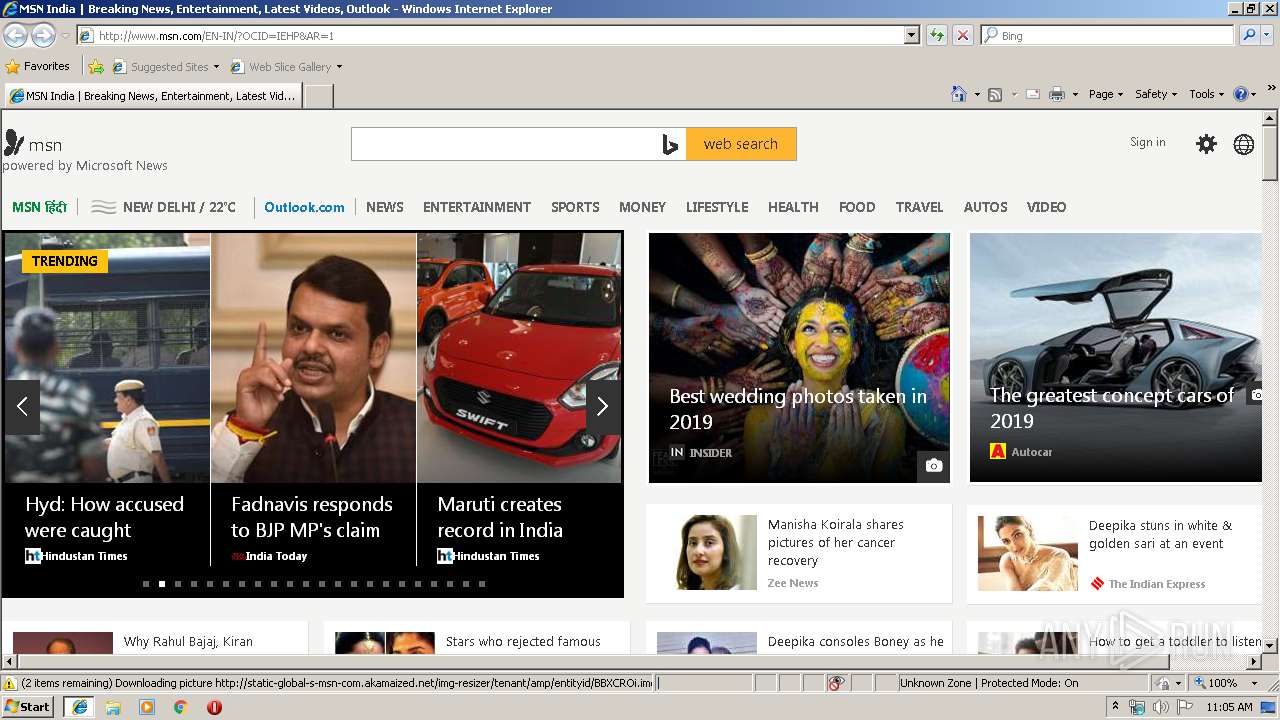The height and width of the screenshot is (720, 1280).
Task: Open Windows Explorer folder in taskbar
Action: 113,707
